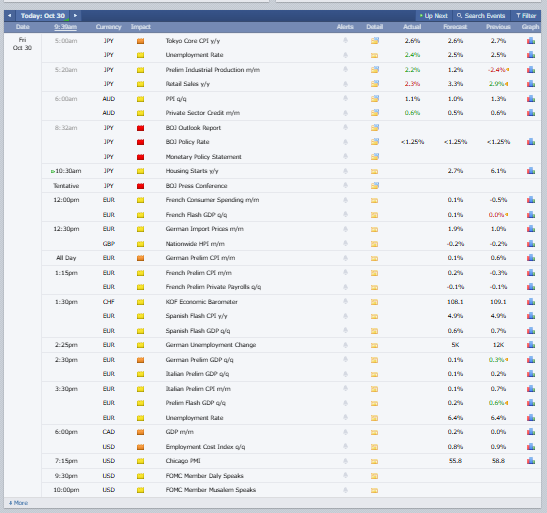Toggle alert bell for Chicago PMI
The width and height of the screenshot is (547, 513).
coord(345,461)
